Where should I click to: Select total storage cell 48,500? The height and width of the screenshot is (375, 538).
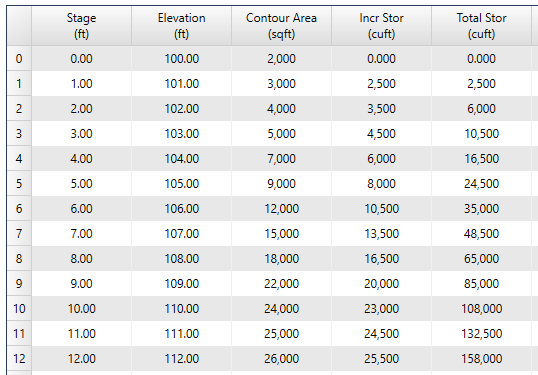click(x=481, y=234)
